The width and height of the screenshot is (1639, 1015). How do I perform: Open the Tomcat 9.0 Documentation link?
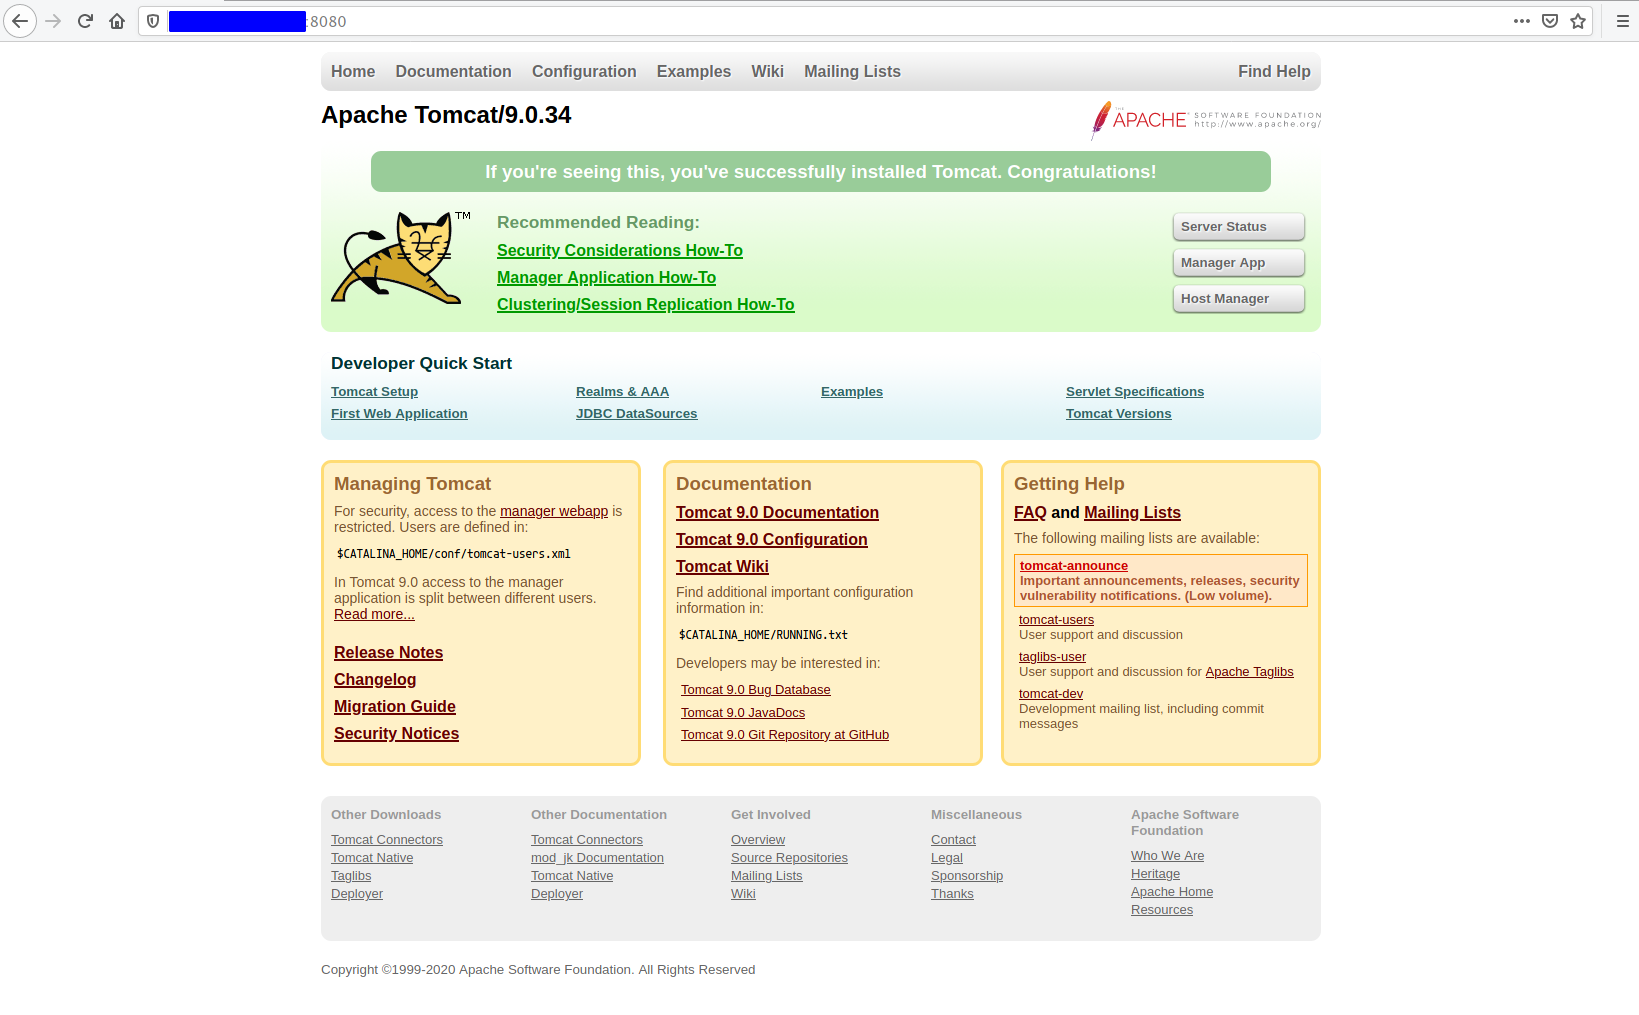coord(777,513)
